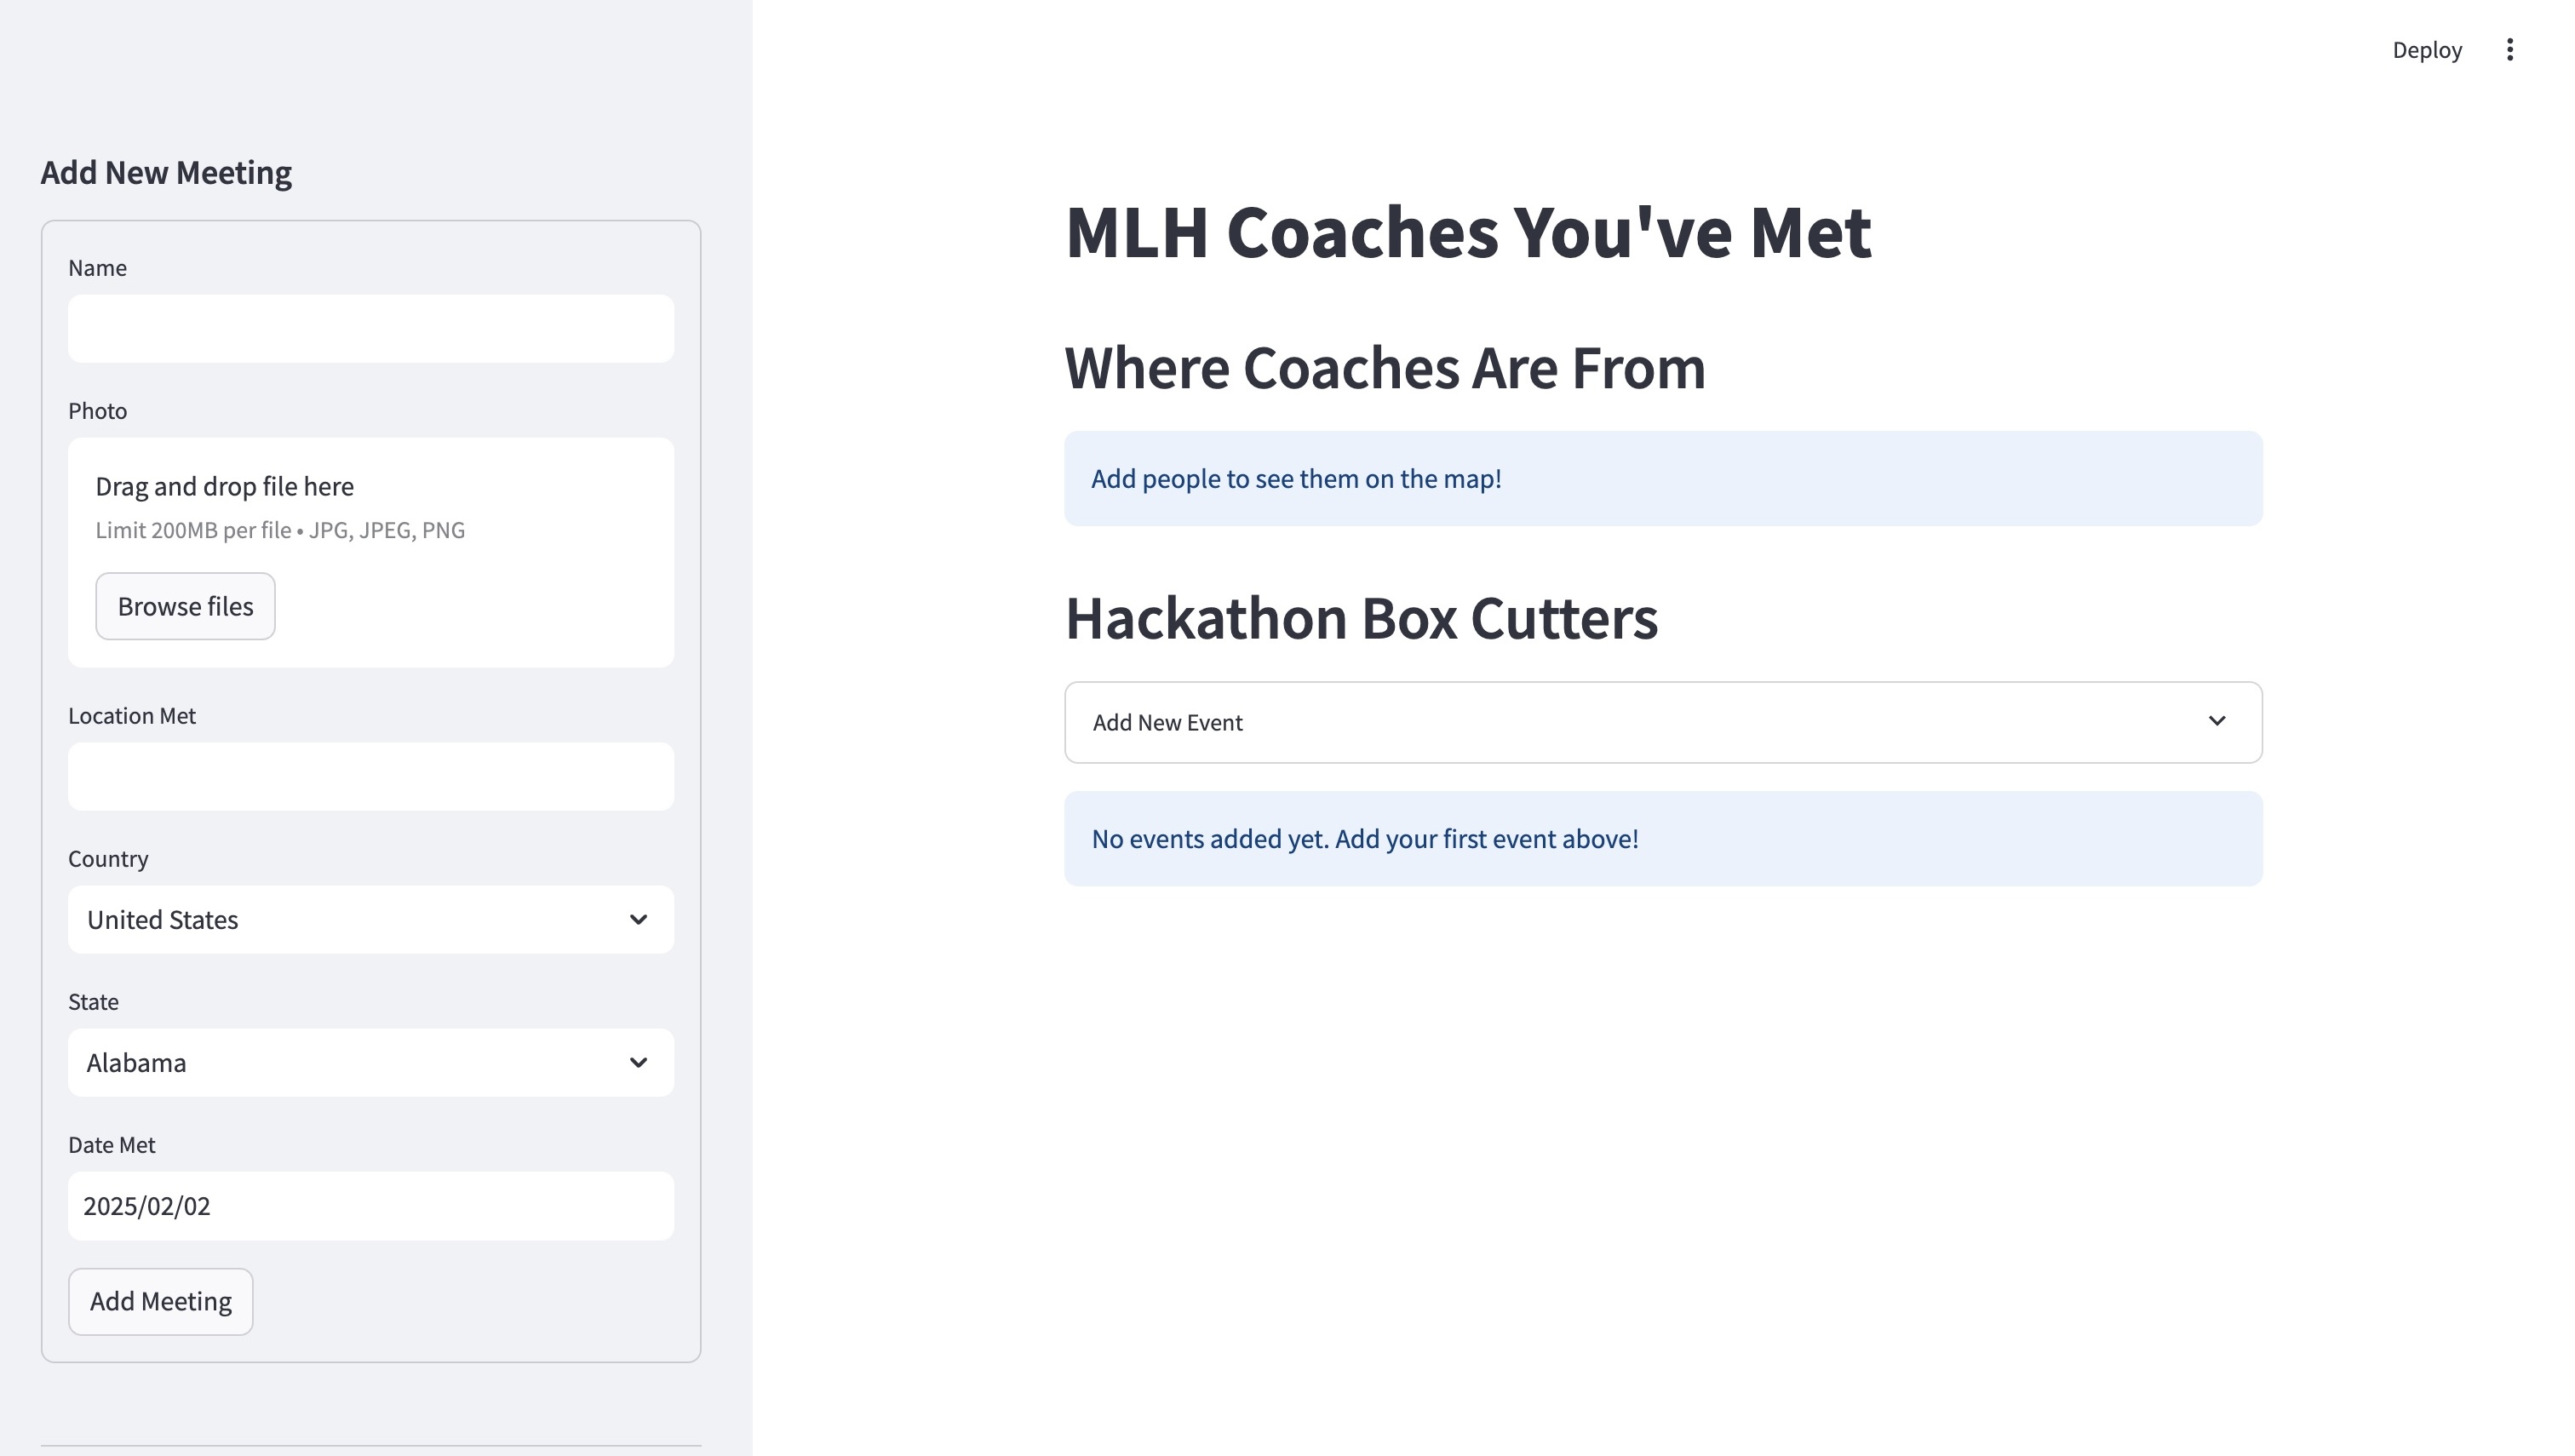Click the MLH Coaches You've Met heading

(x=1467, y=232)
